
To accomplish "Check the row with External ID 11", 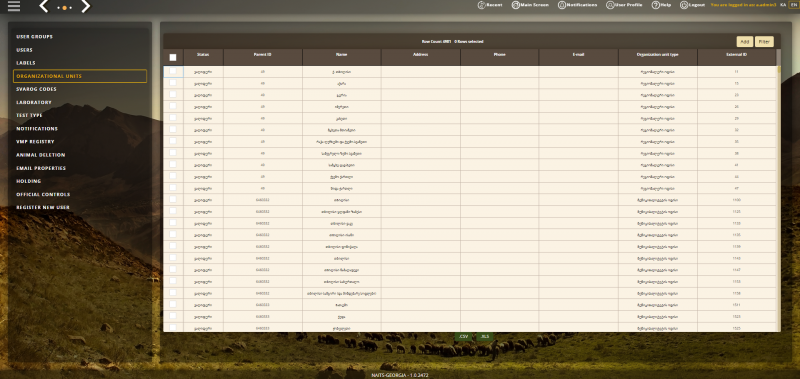I will pos(173,71).
